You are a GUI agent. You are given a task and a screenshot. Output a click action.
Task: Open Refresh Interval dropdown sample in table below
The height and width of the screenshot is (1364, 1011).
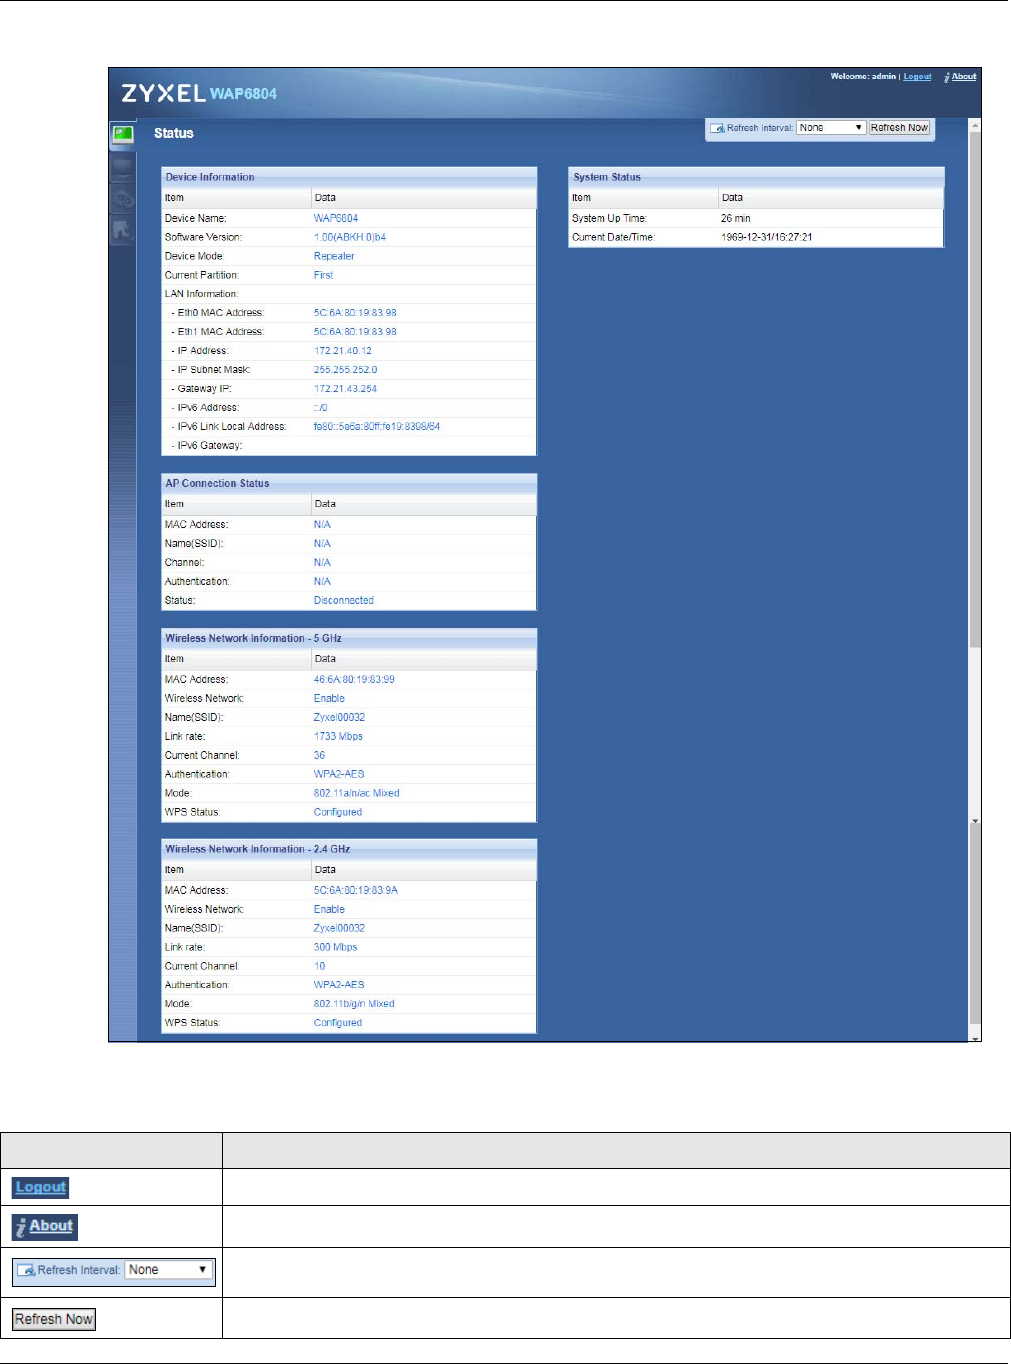coord(169,1270)
